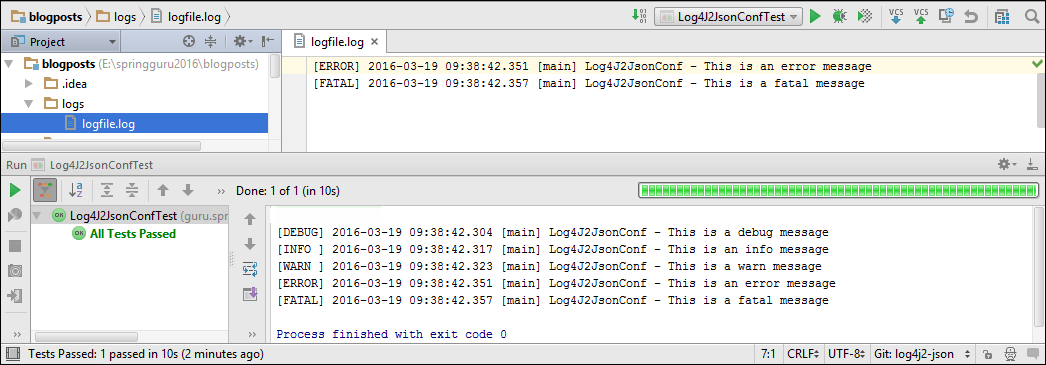
Task: Run with coverage icon in top toolbar
Action: point(865,16)
